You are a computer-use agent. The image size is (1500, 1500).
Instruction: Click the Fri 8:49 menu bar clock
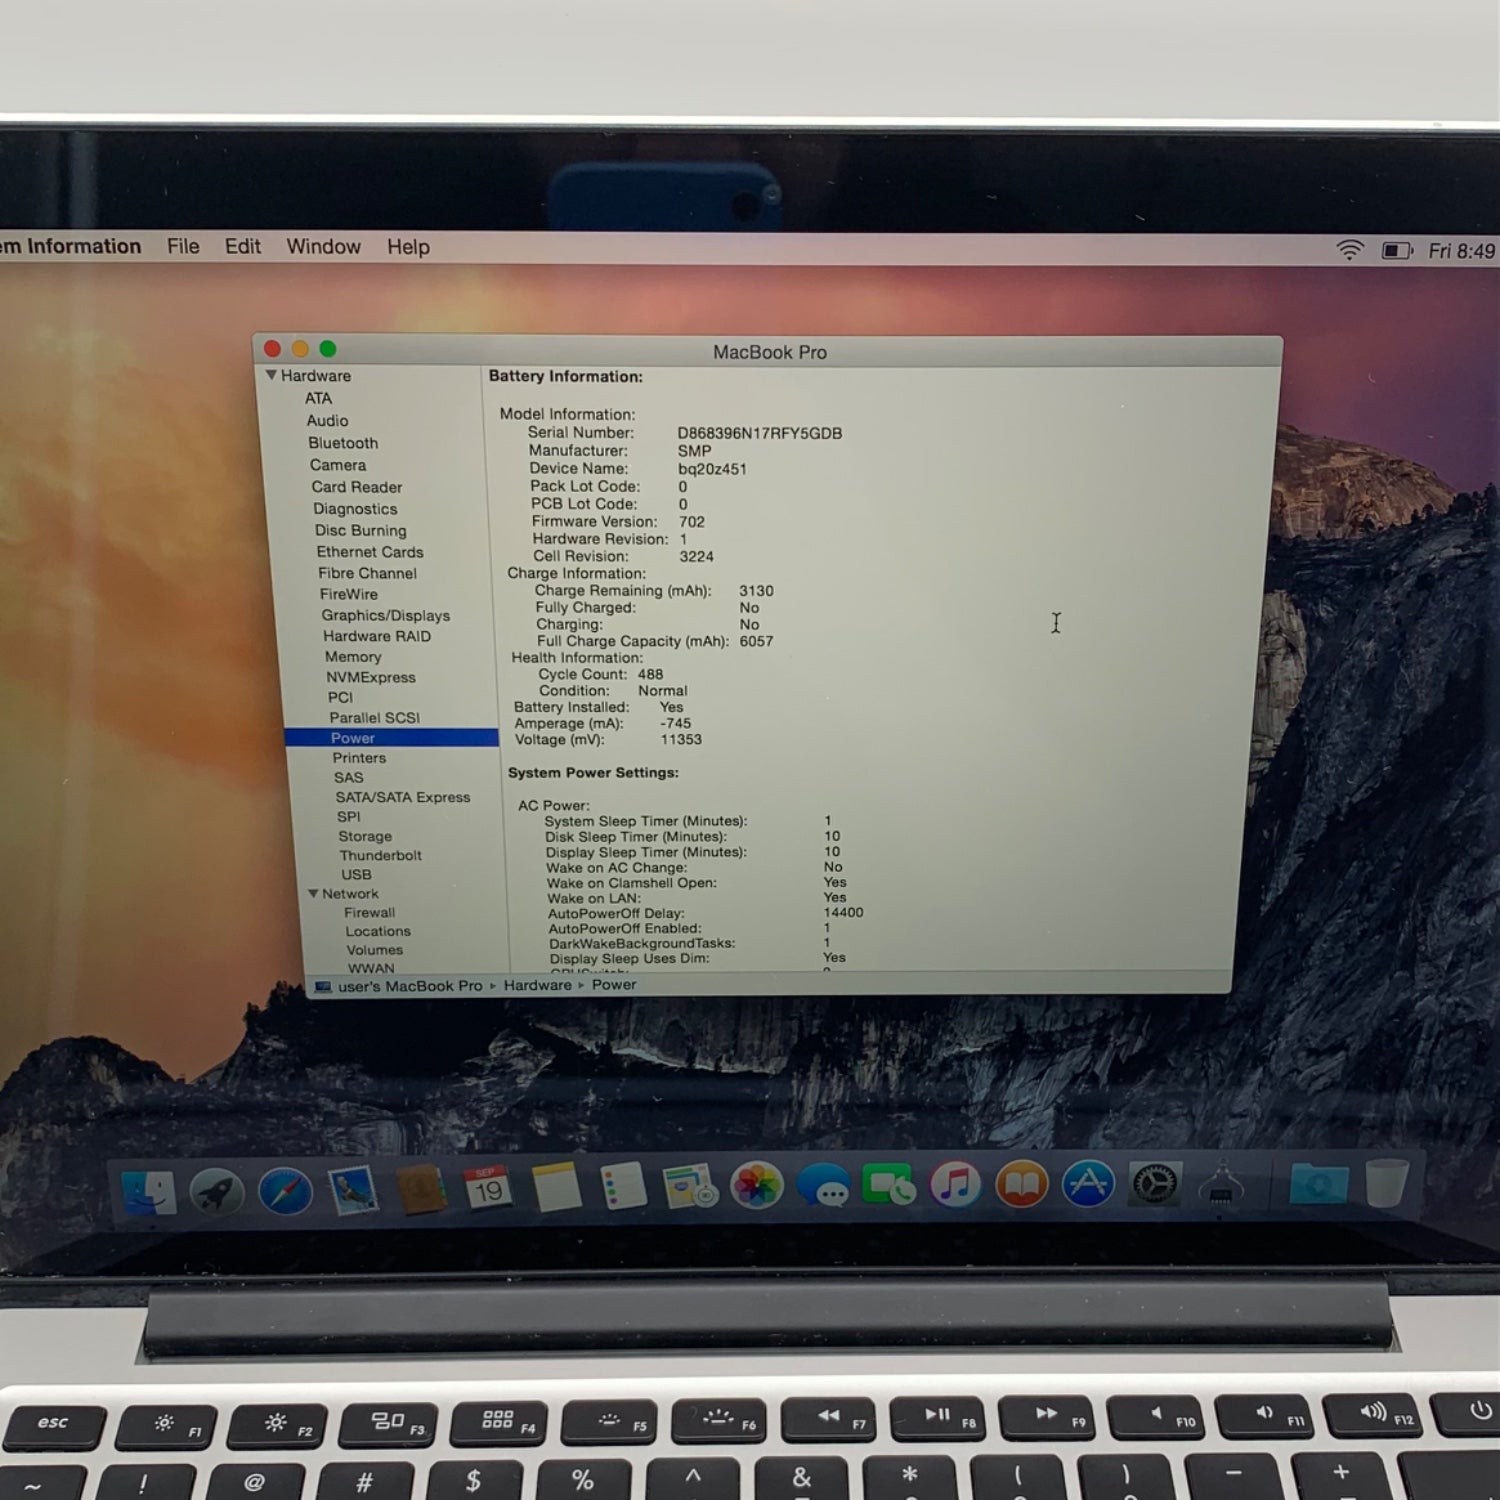(1461, 251)
